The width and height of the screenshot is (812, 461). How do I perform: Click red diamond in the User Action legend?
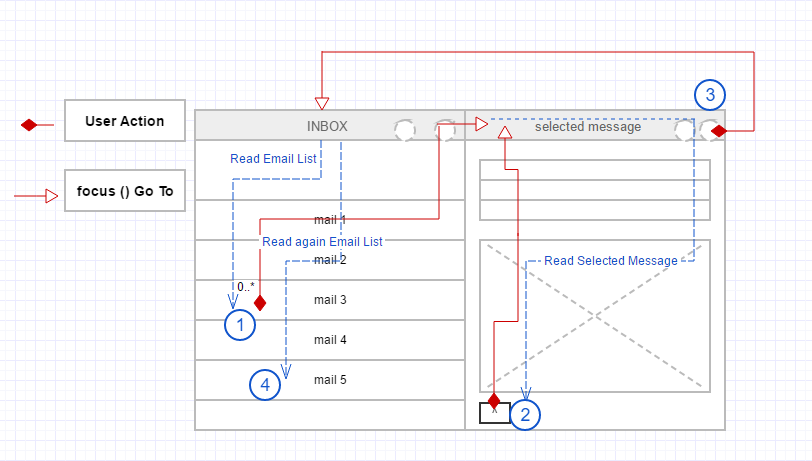point(29,125)
